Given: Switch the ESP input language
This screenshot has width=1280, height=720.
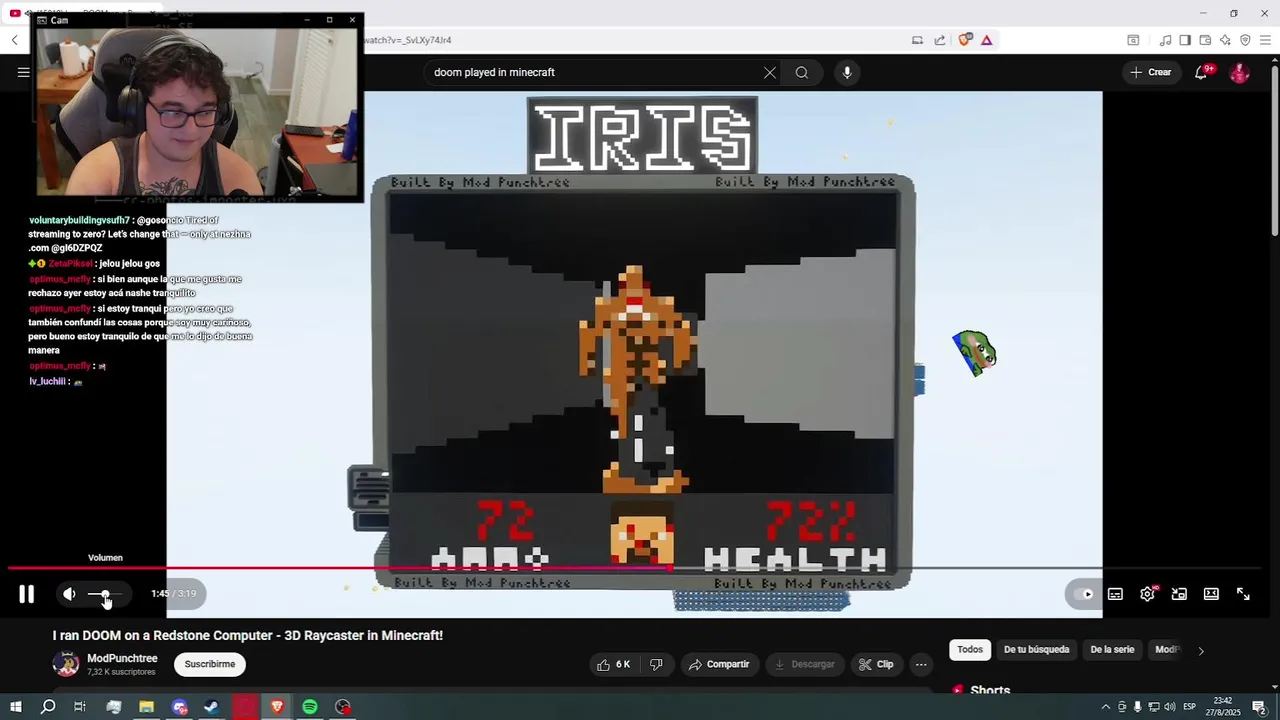Looking at the screenshot, I should click(1189, 707).
